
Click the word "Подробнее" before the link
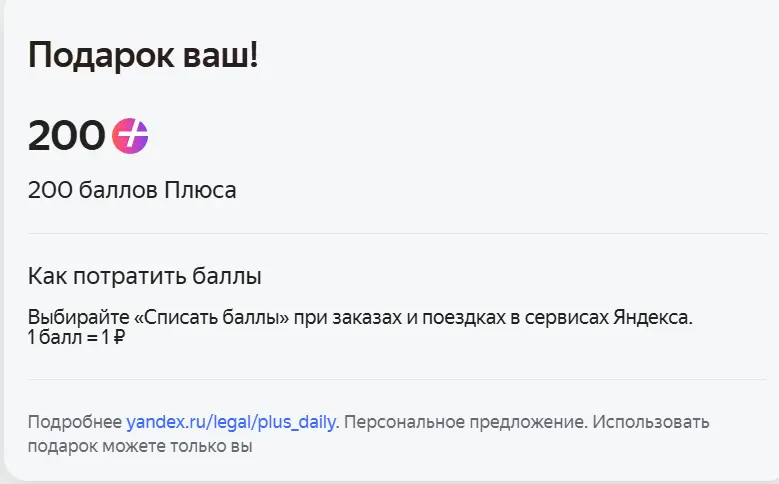[75, 422]
